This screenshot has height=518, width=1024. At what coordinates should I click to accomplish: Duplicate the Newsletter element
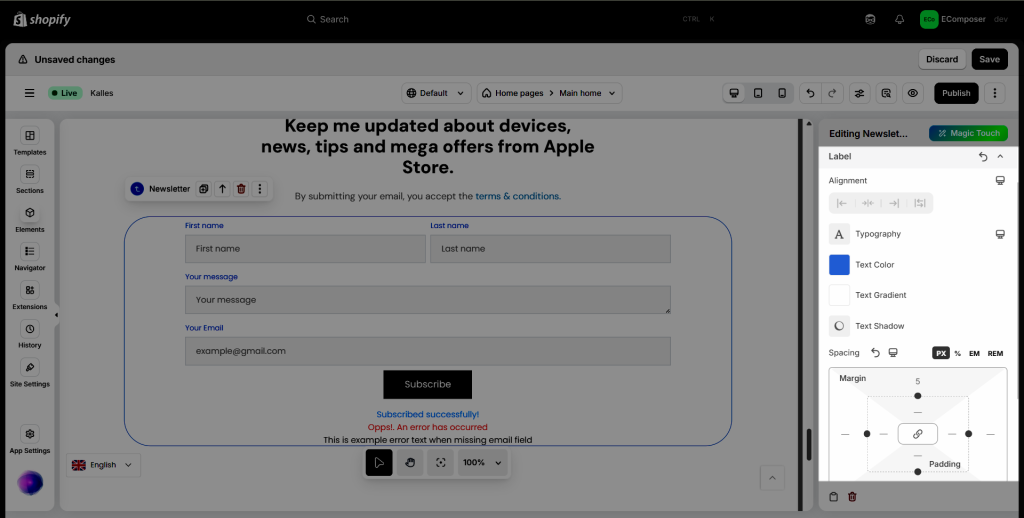[203, 189]
